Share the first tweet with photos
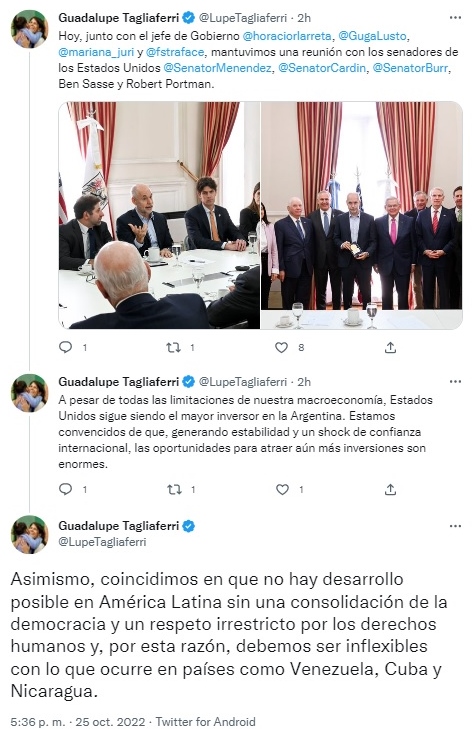This screenshot has width=473, height=729. 390,347
